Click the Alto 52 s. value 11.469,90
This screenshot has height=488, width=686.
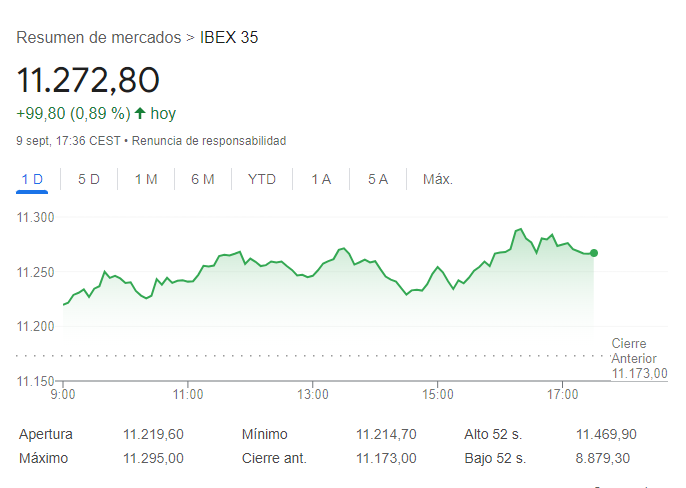pos(606,435)
